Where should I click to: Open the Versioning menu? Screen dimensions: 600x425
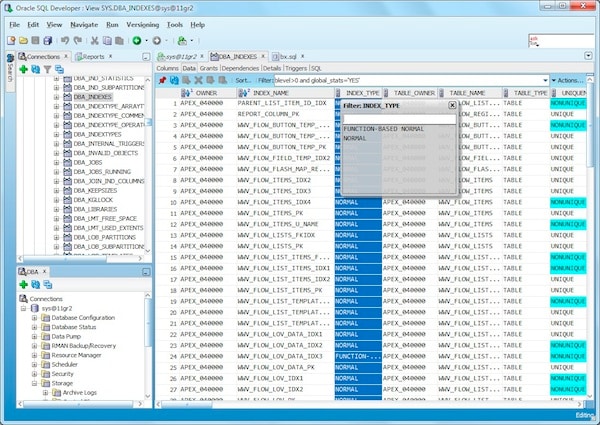click(x=145, y=22)
